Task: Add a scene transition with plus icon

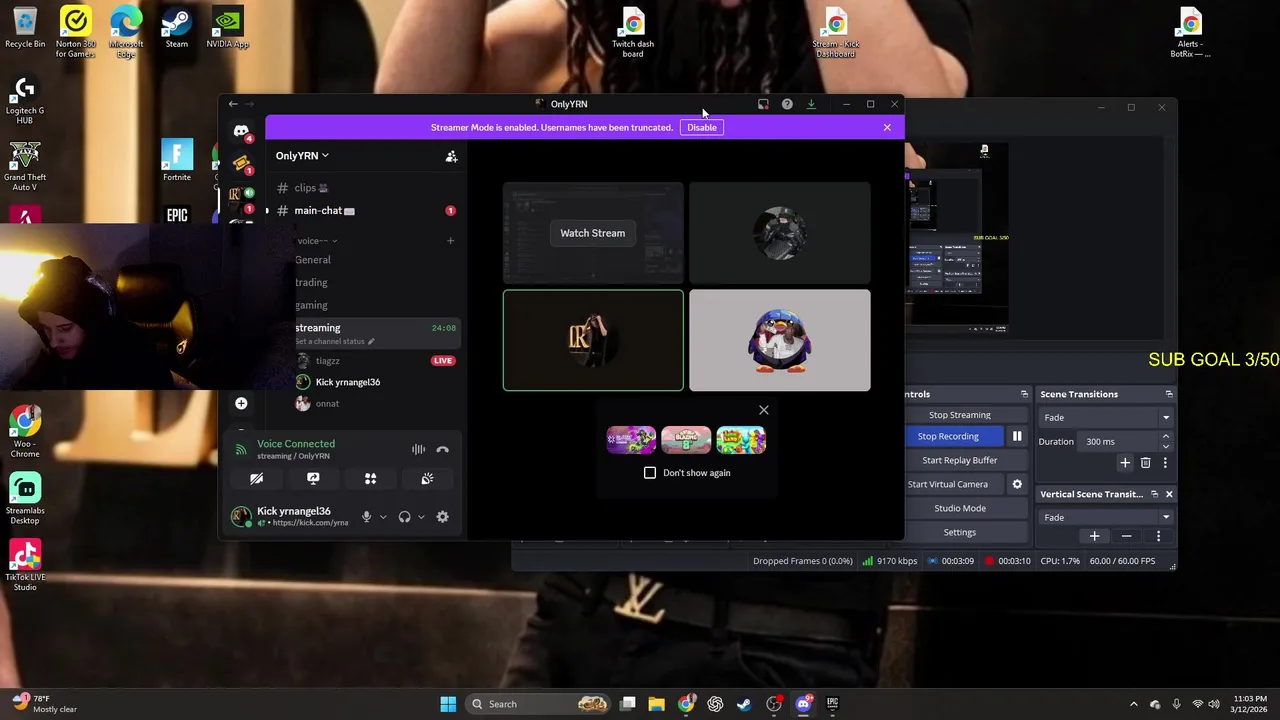Action: pos(1125,463)
